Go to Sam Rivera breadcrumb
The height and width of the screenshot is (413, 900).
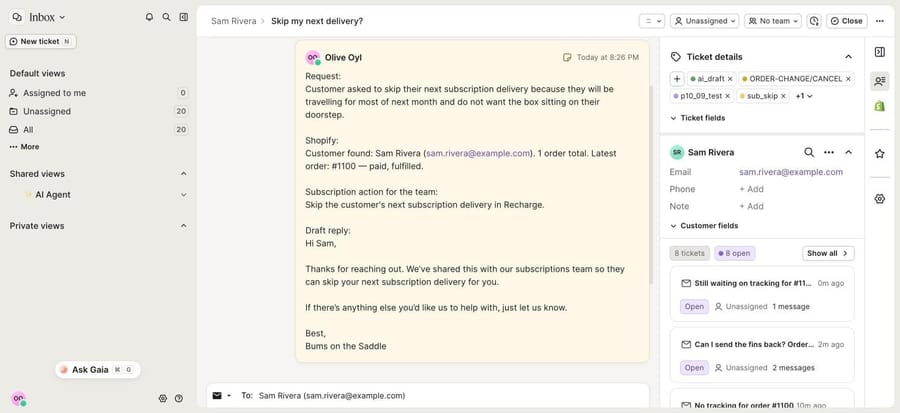click(x=234, y=21)
